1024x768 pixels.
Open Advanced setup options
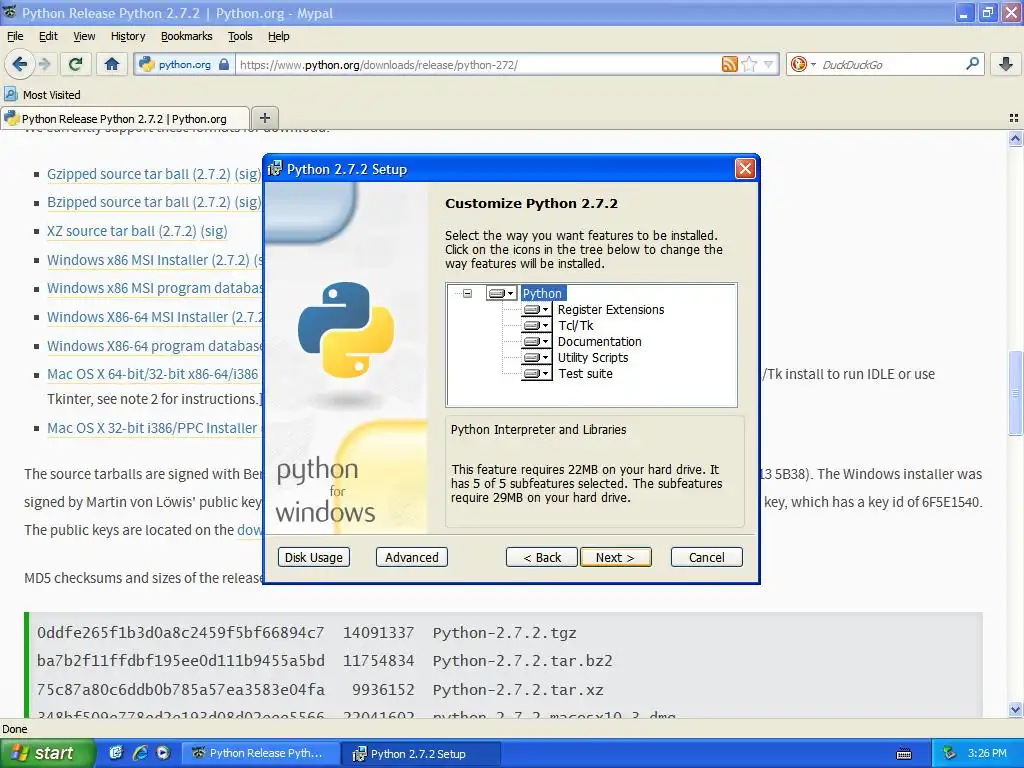[411, 557]
